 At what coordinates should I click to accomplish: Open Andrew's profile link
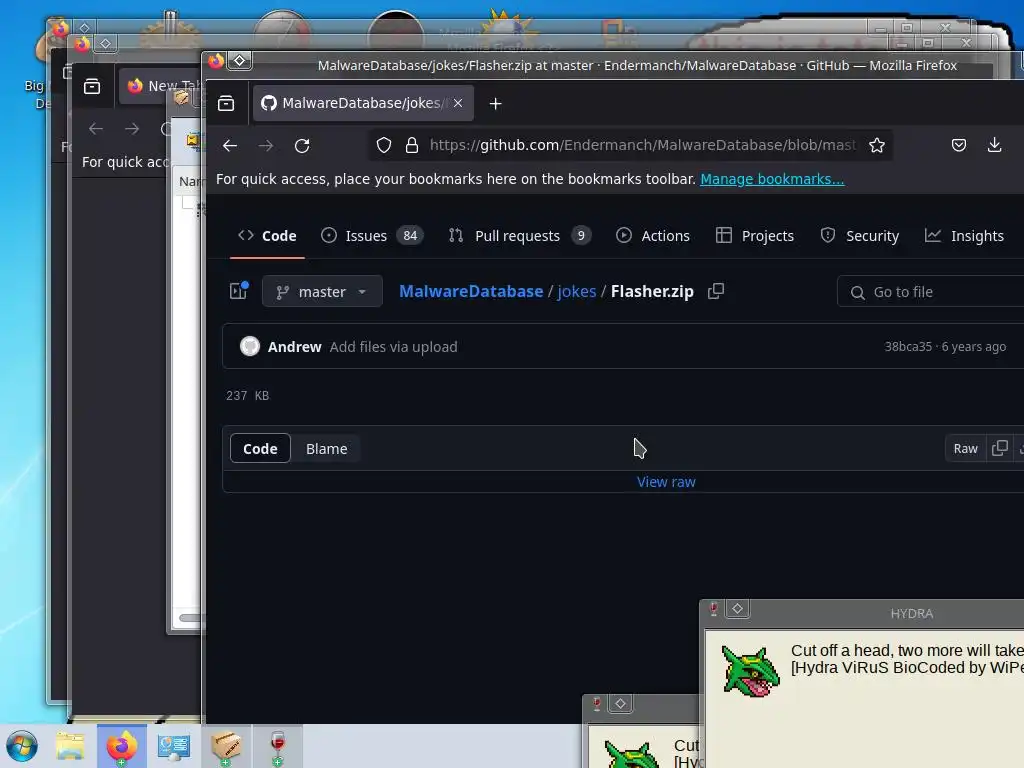tap(295, 347)
